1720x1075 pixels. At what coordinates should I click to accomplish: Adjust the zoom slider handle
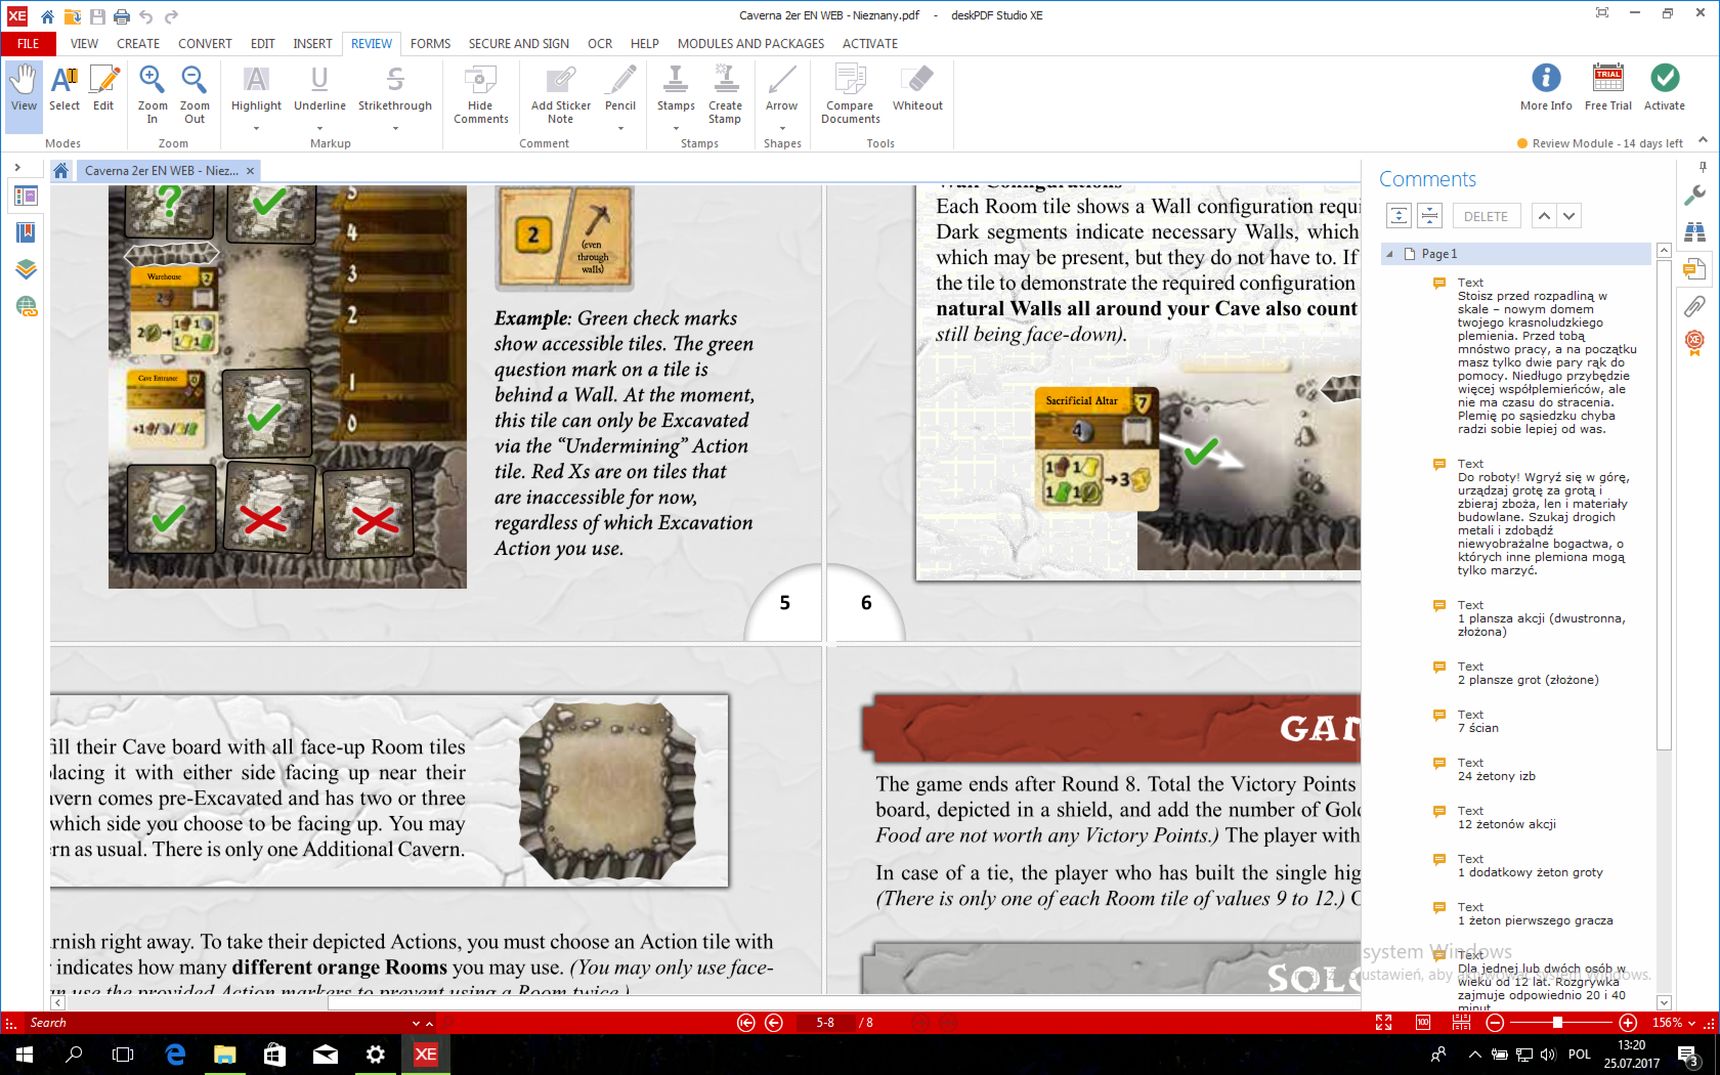pyautogui.click(x=1557, y=1023)
